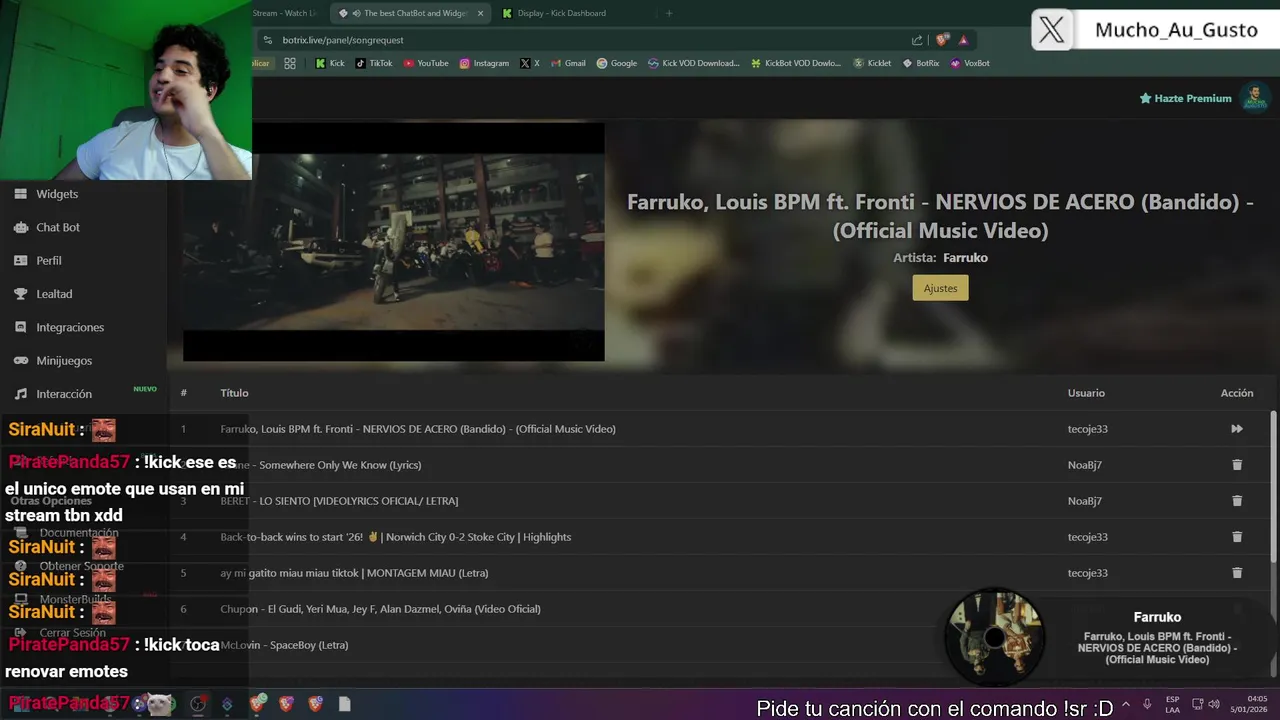This screenshot has width=1280, height=720.
Task: Open the user profile avatar menu
Action: [x=1255, y=98]
